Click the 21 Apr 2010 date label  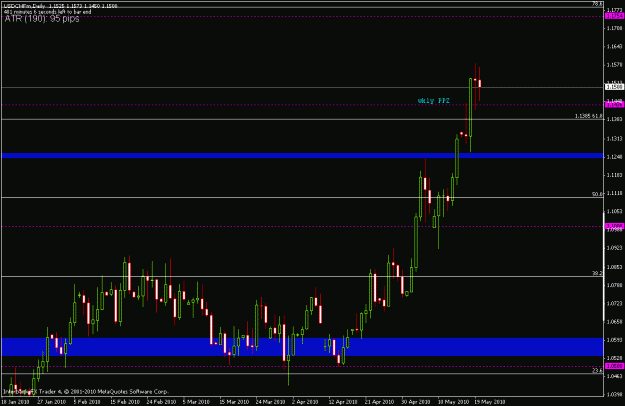[379, 402]
